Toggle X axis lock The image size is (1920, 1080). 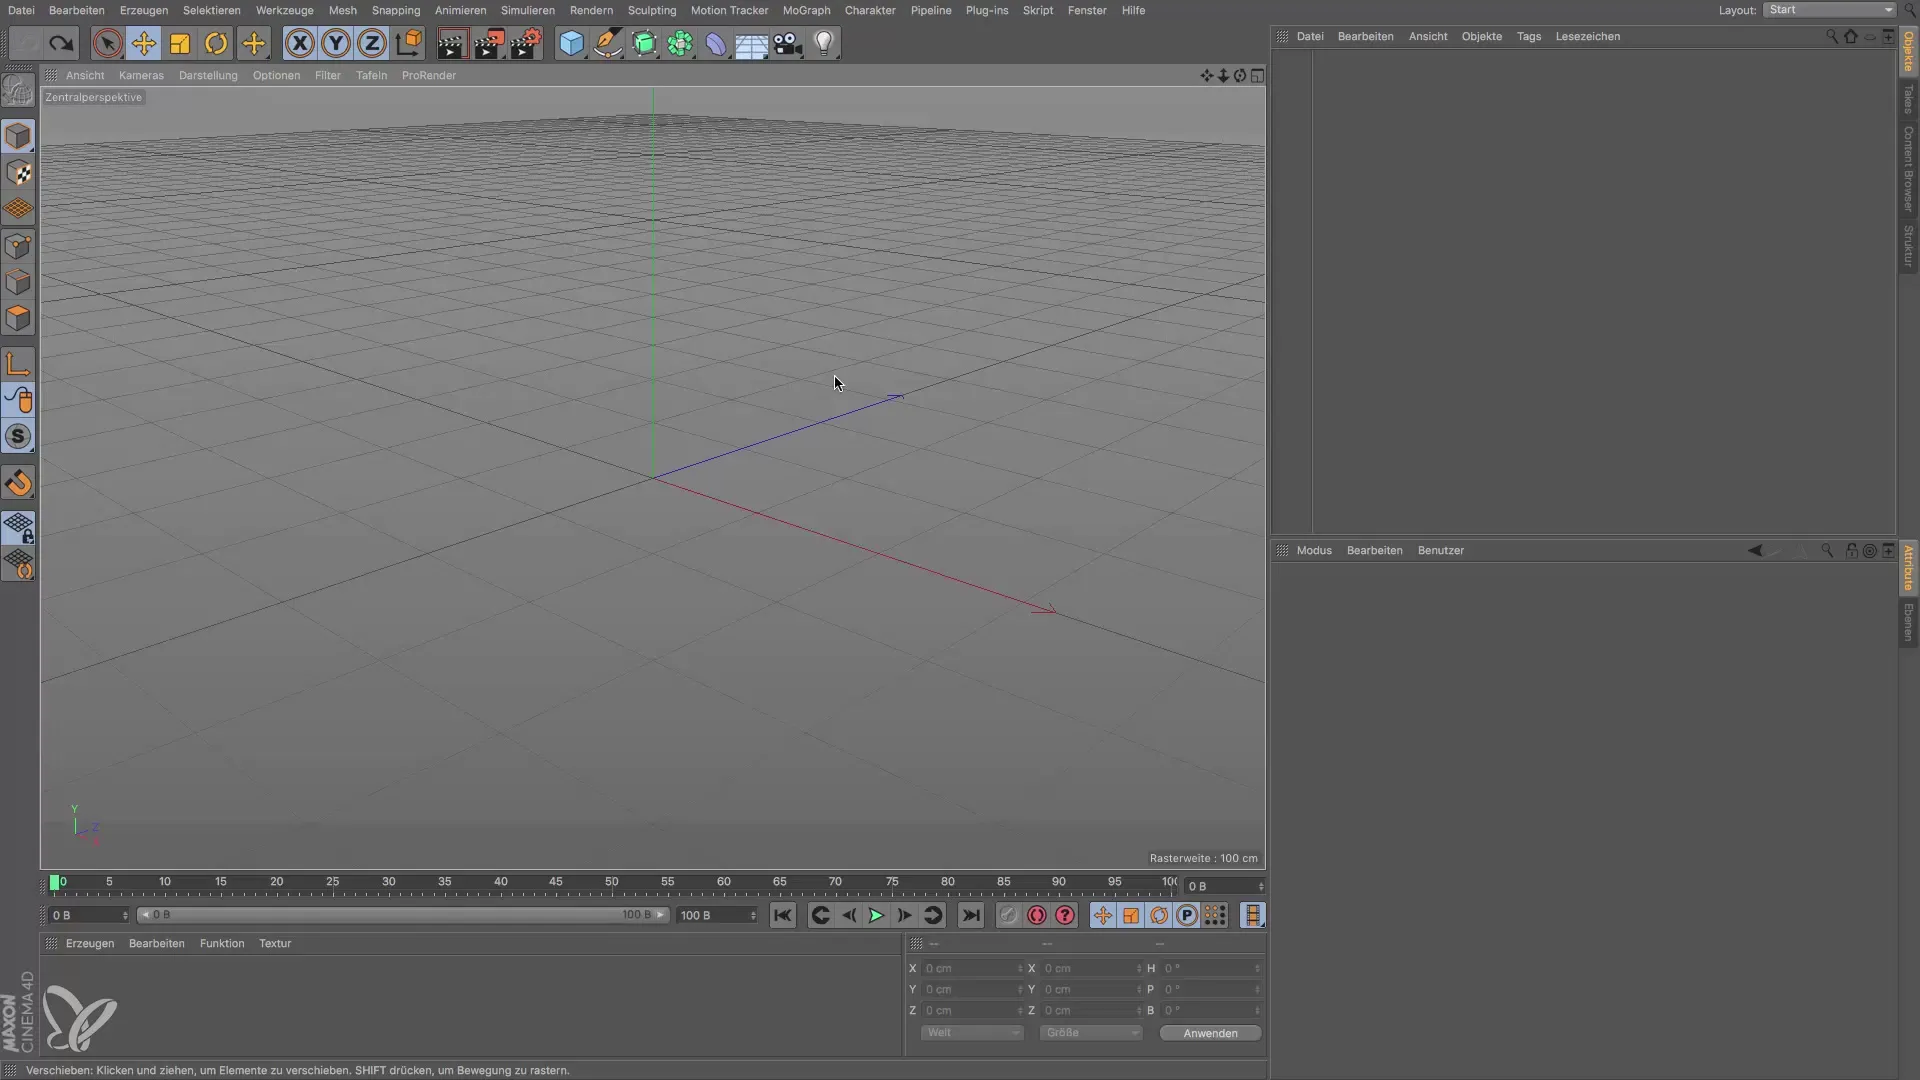300,44
